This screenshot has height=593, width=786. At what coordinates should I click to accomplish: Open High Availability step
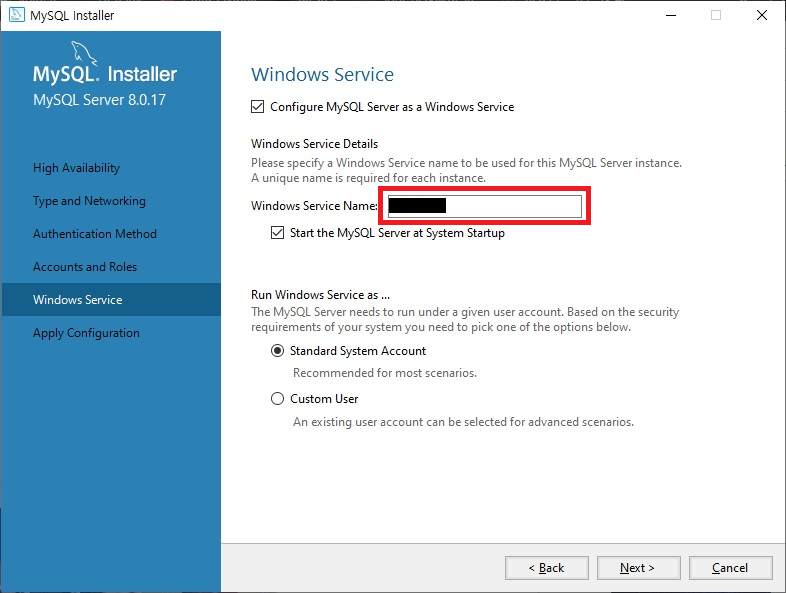(76, 168)
